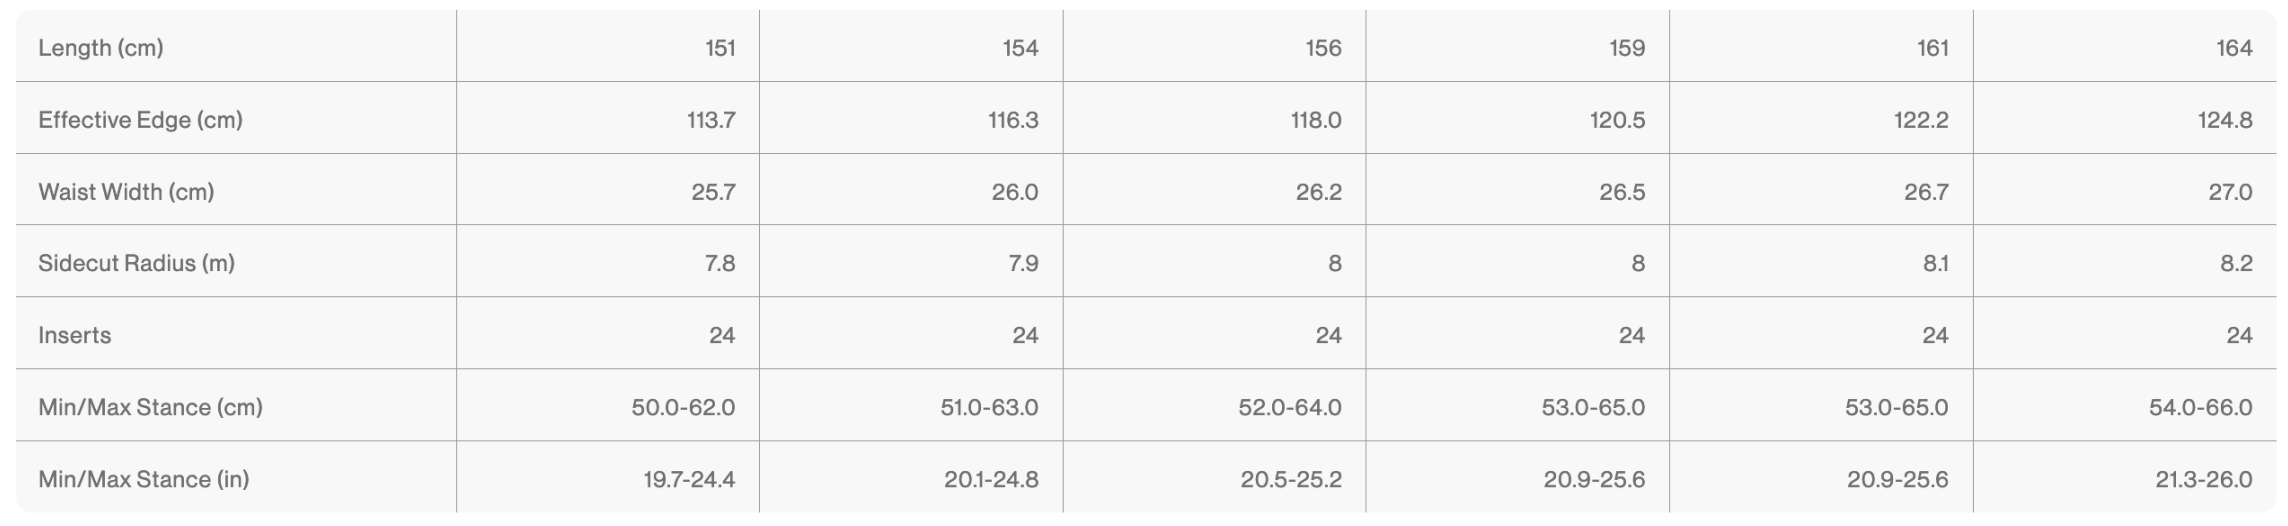The image size is (2288, 526).
Task: Click the 50.0-62.0 stance range cell
Action: point(683,407)
